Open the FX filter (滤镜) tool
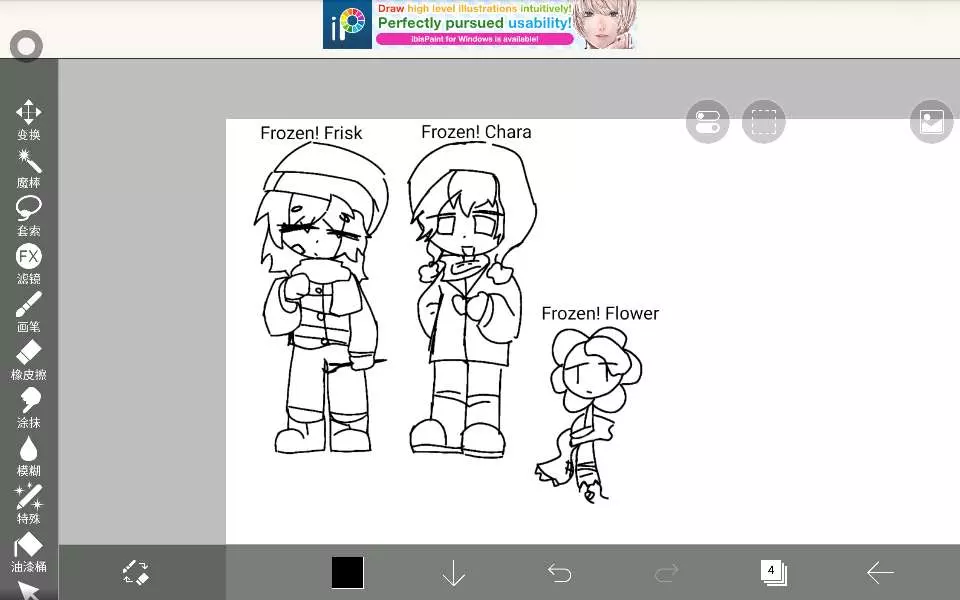960x600 pixels. pos(29,264)
